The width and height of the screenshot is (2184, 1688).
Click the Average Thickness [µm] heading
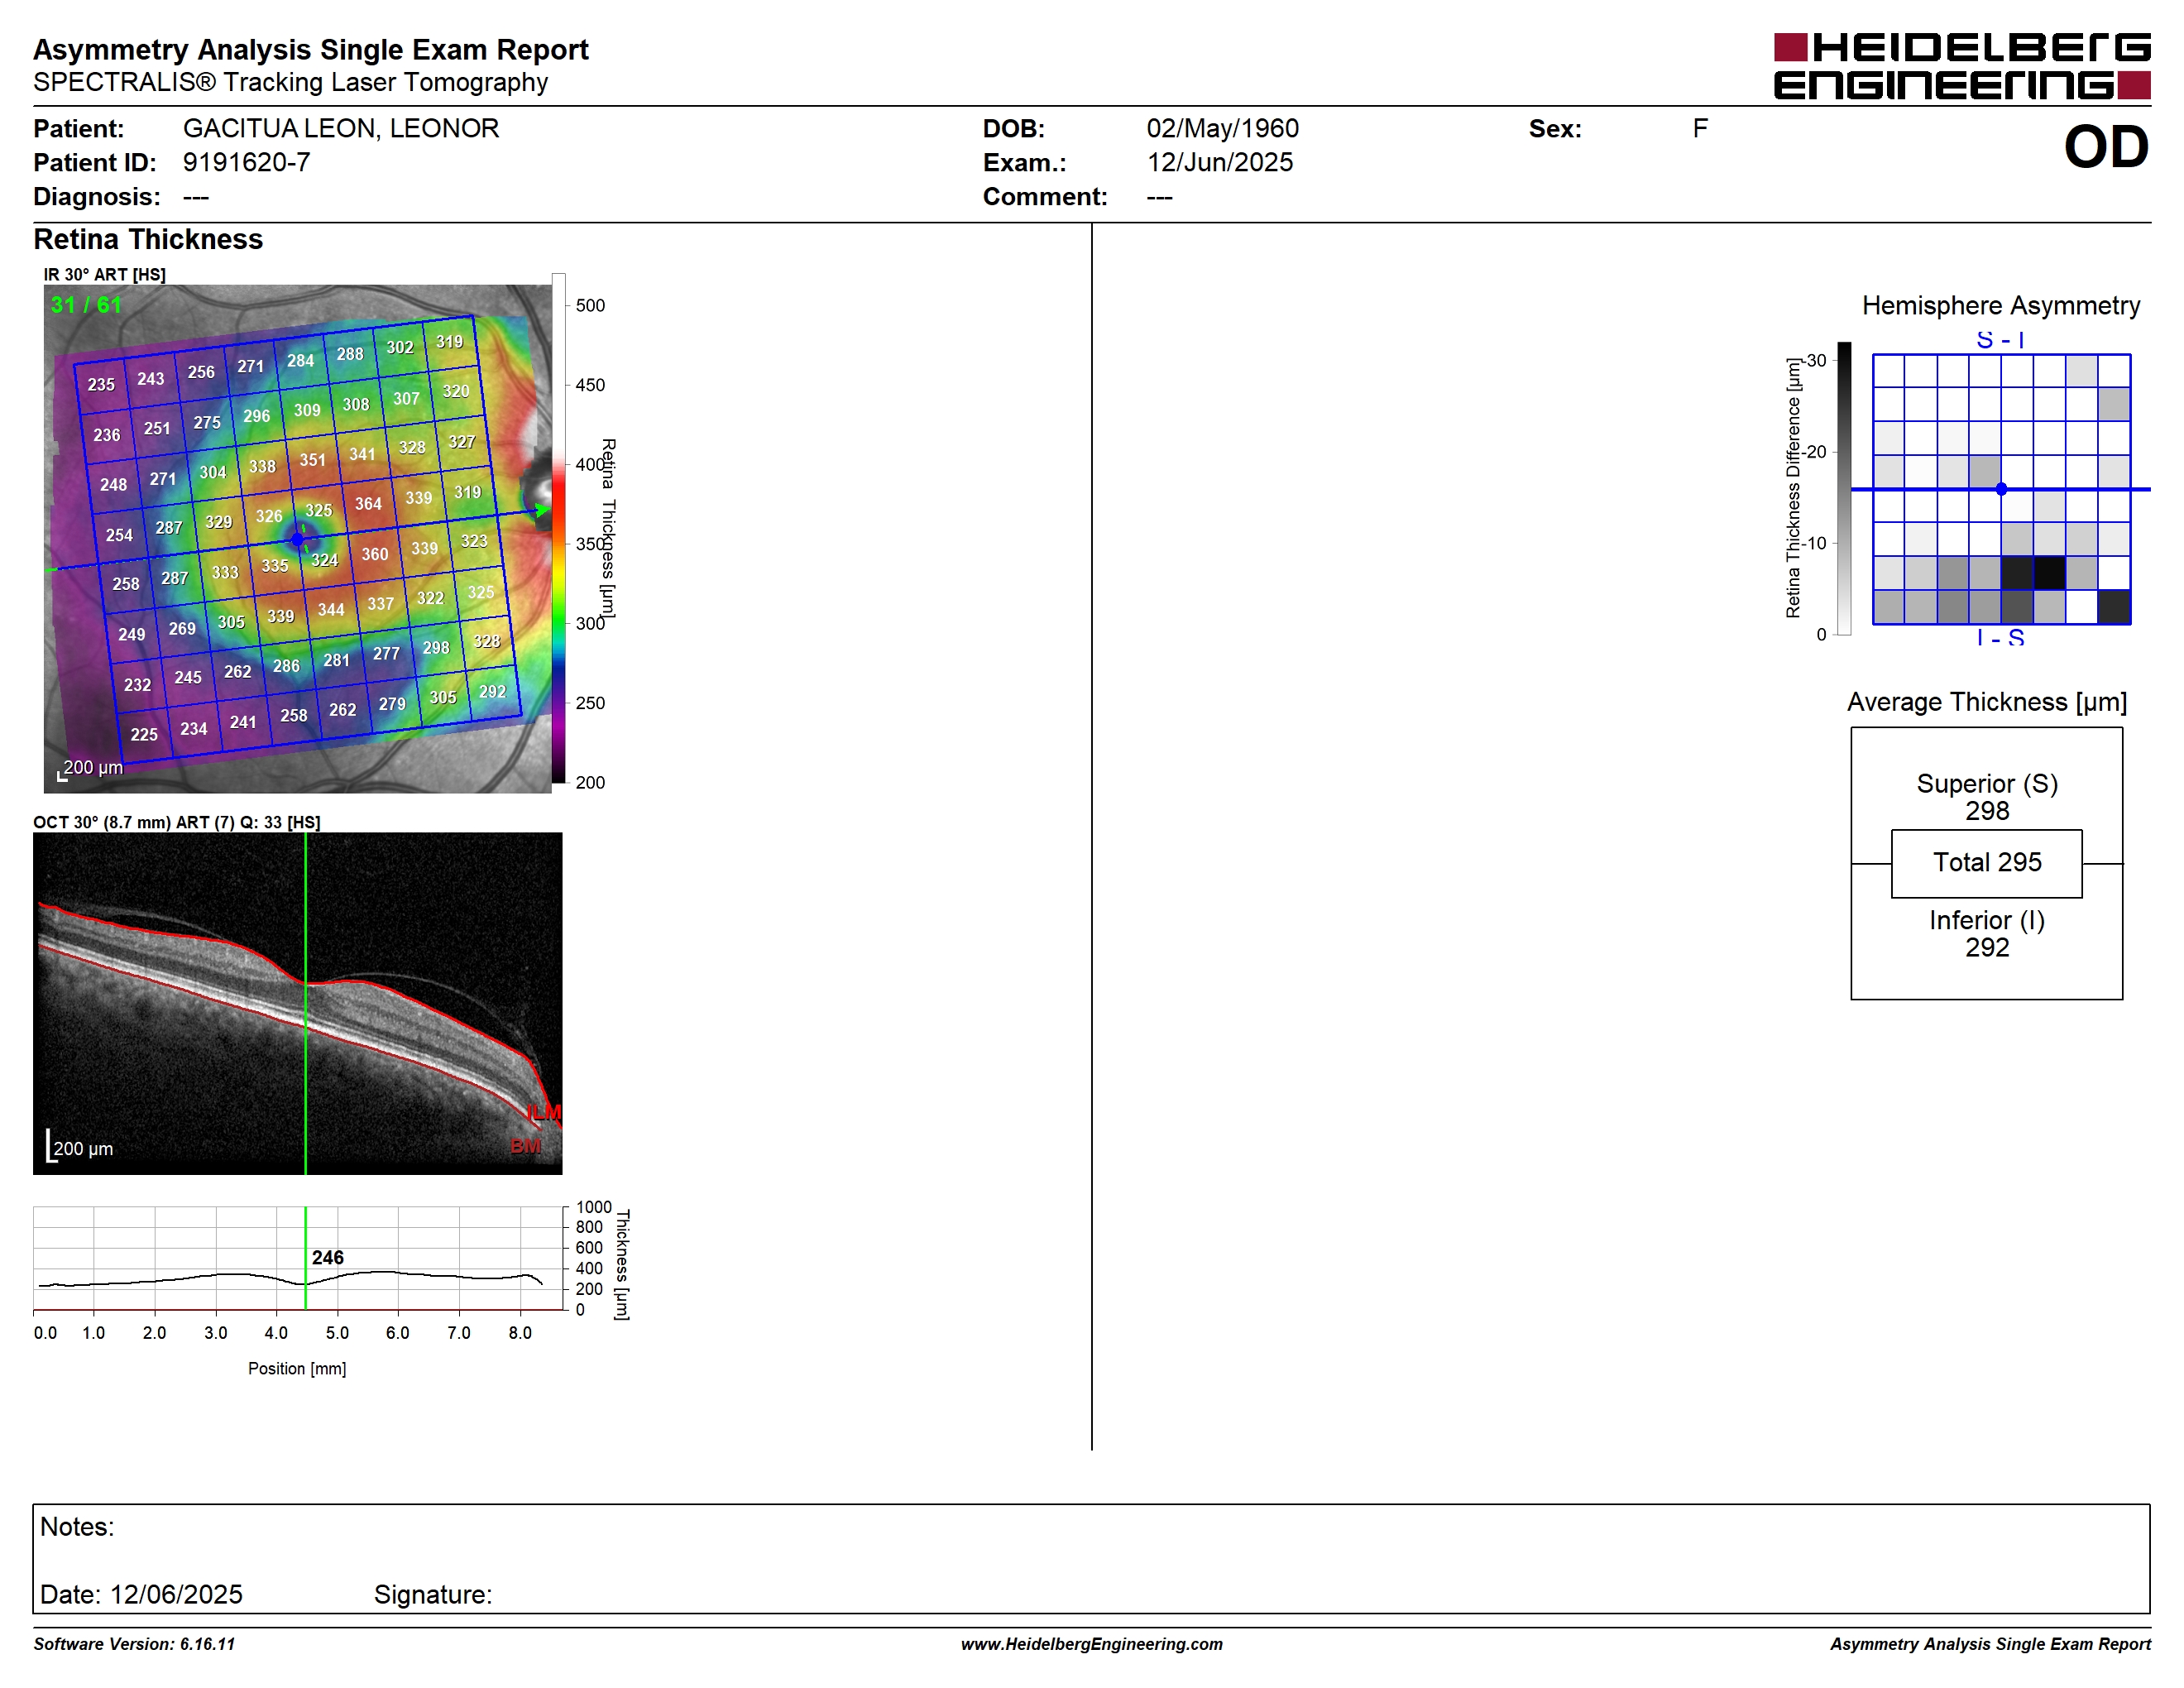coord(1987,702)
